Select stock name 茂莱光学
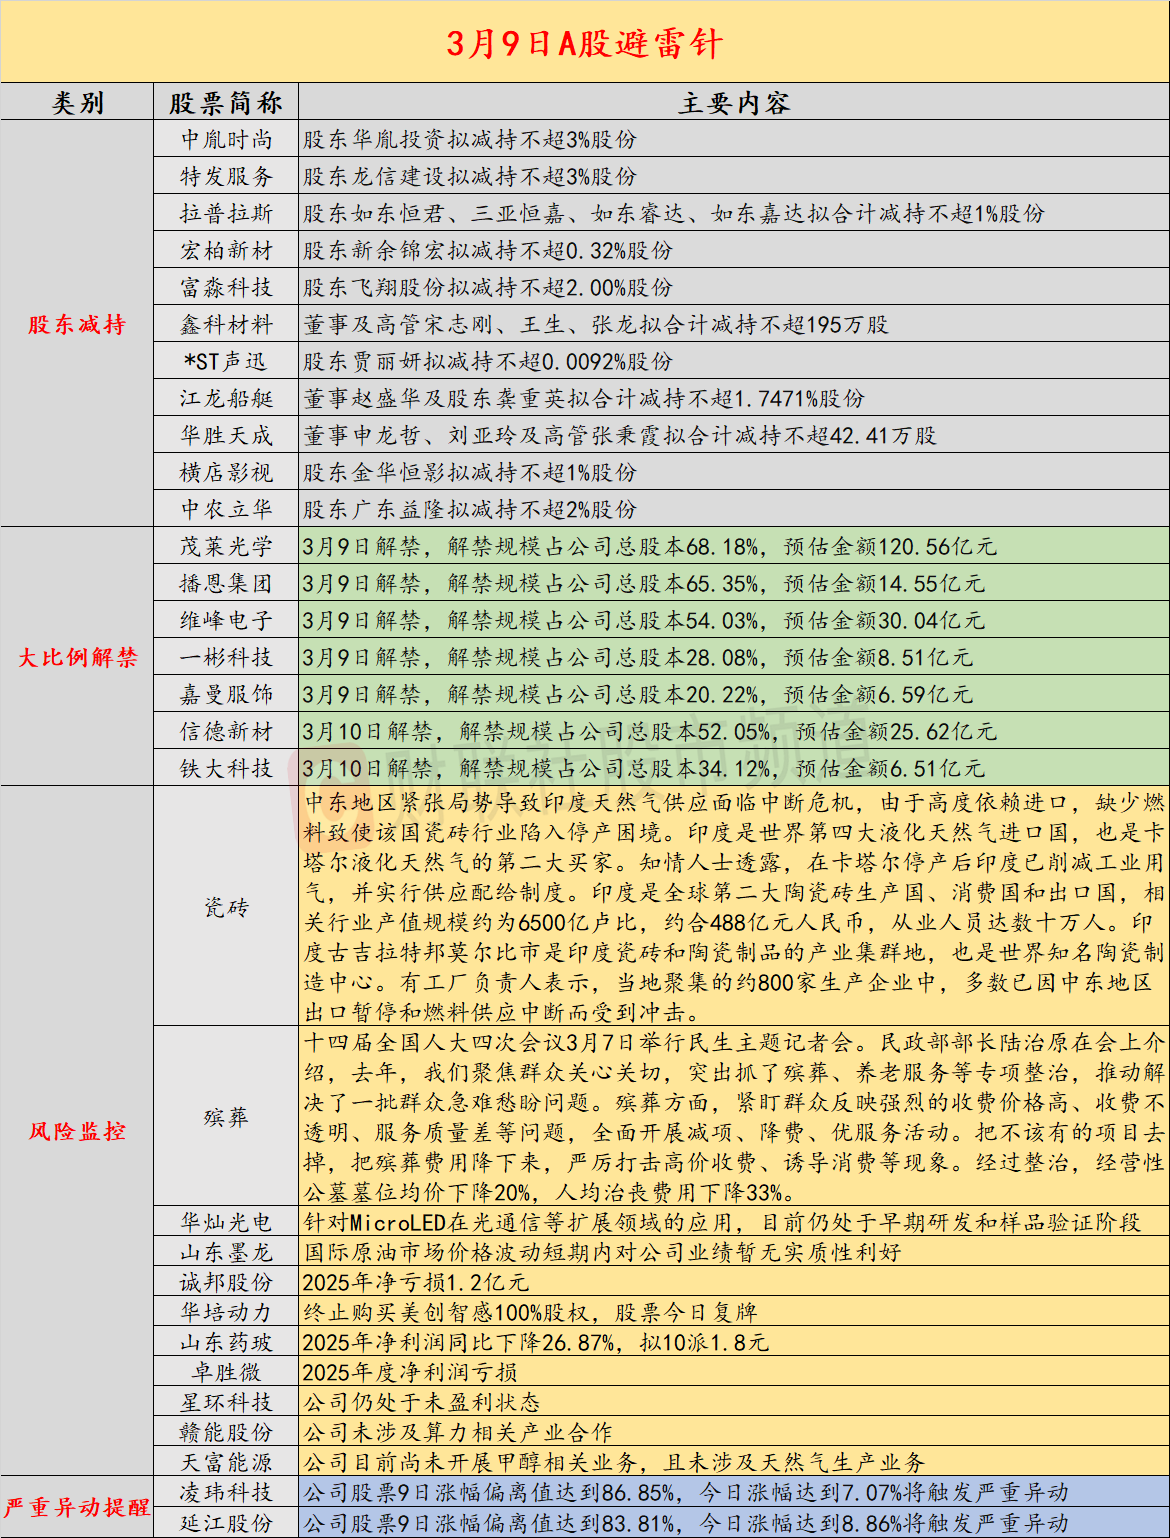 tap(226, 547)
